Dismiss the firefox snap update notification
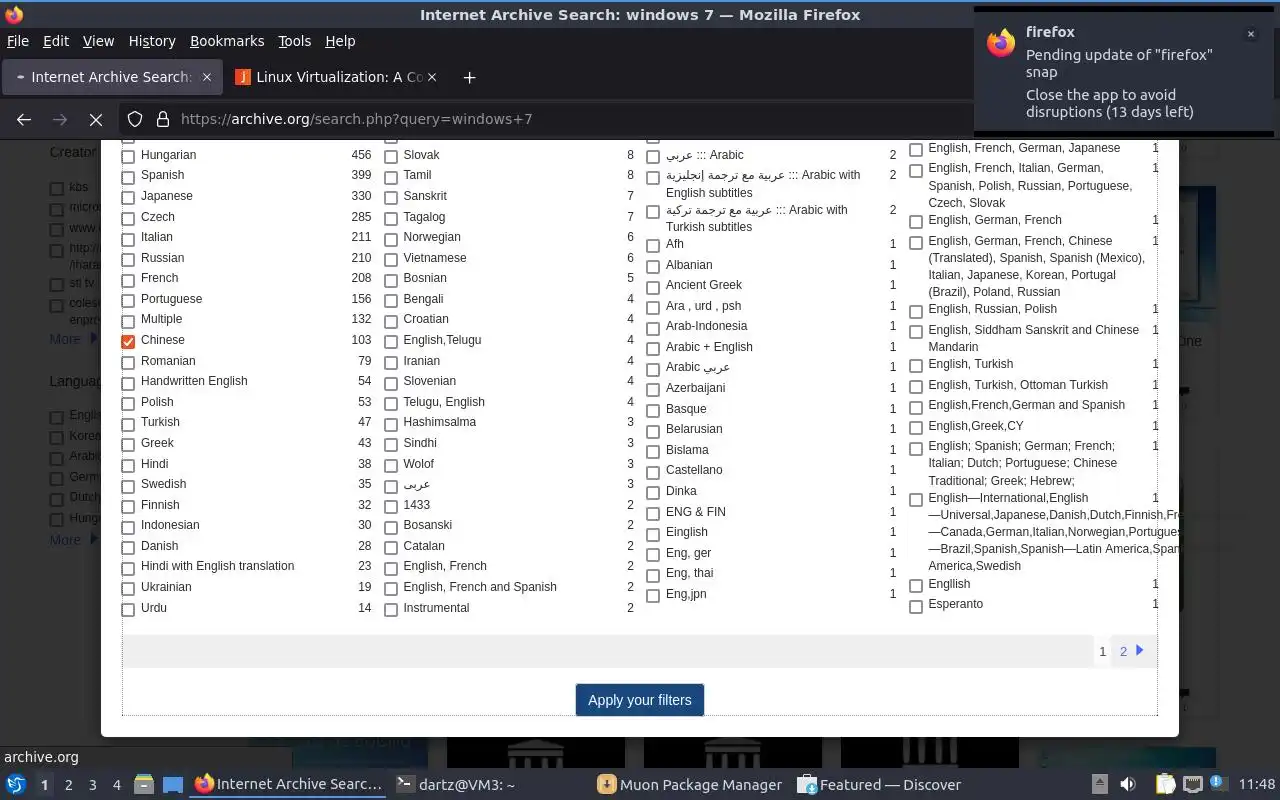This screenshot has width=1280, height=800. pyautogui.click(x=1250, y=34)
